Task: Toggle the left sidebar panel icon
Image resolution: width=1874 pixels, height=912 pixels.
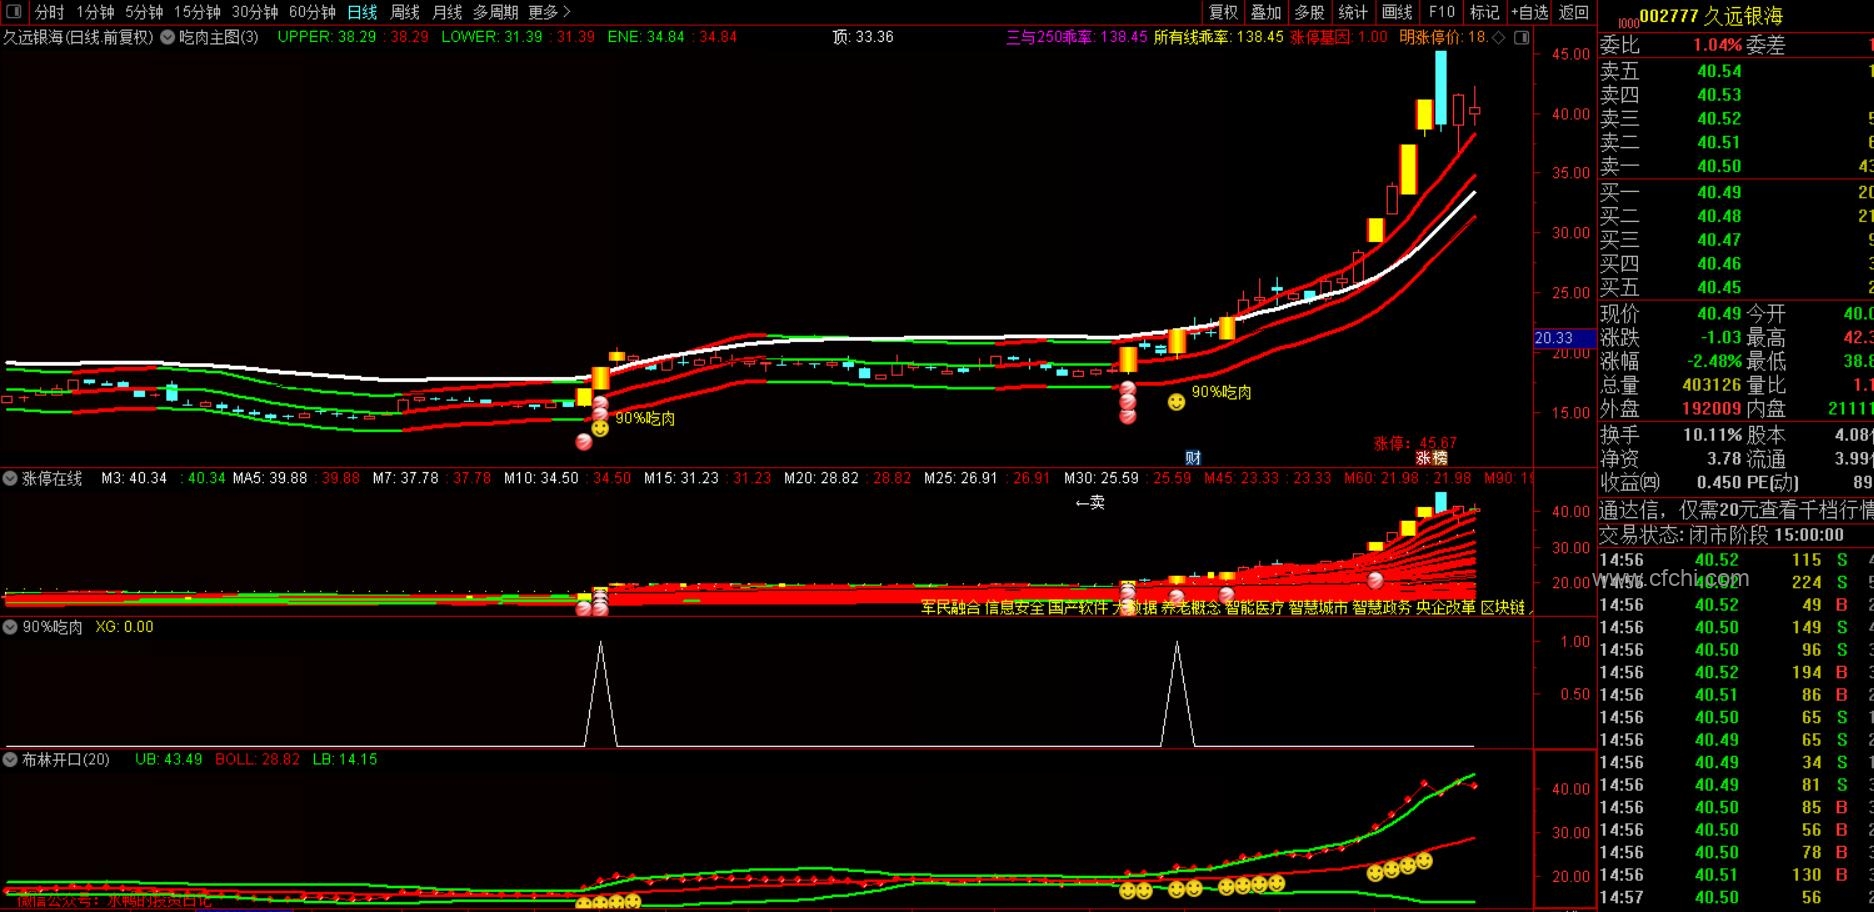Action: click(x=14, y=12)
